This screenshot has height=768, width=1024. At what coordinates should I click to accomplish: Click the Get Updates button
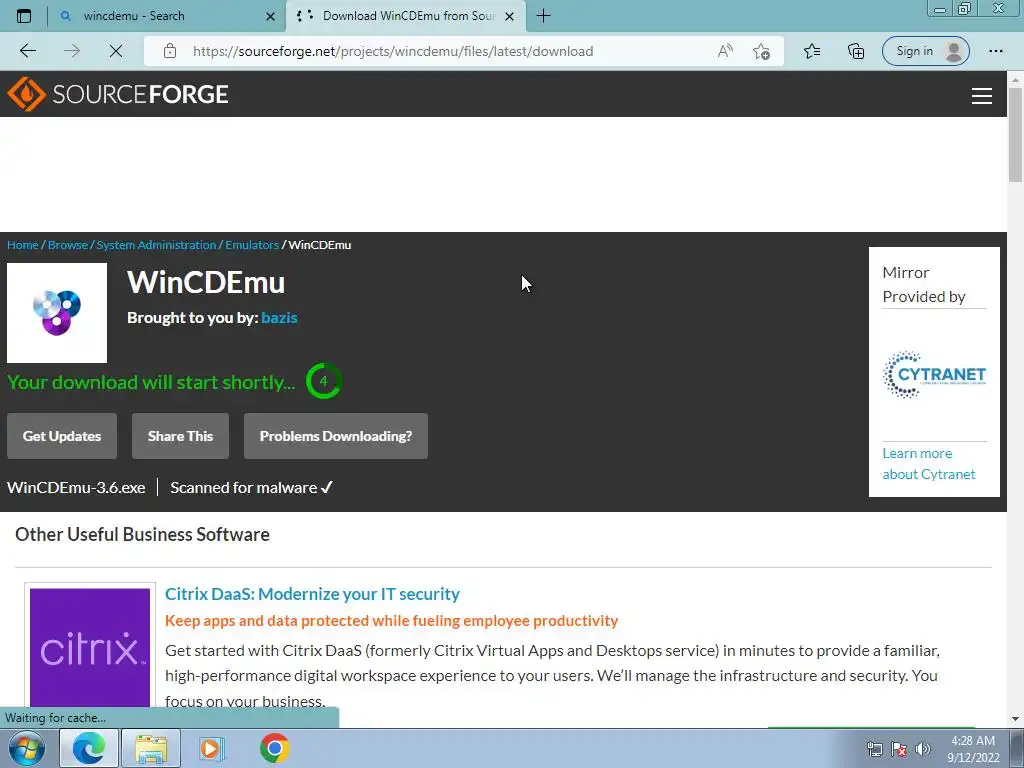pos(62,436)
